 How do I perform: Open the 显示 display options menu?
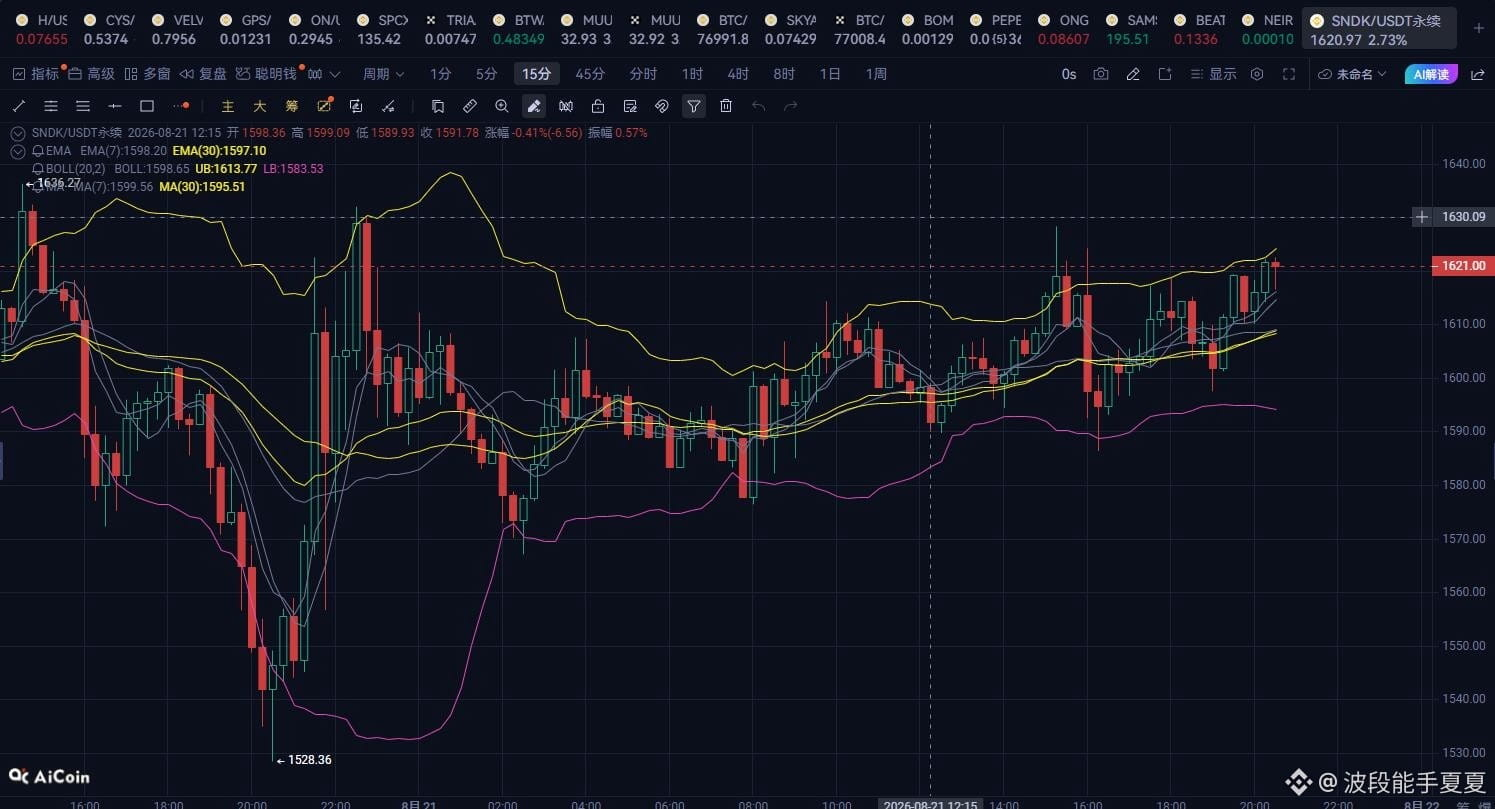(x=1213, y=74)
